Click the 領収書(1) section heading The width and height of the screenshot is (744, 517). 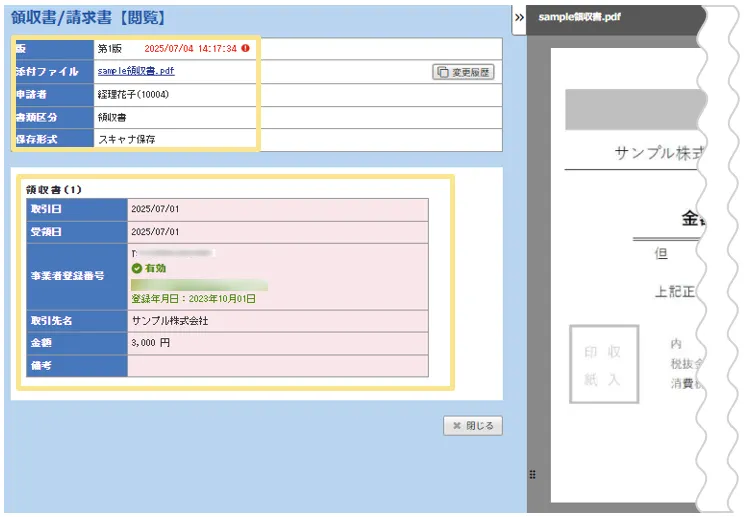pyautogui.click(x=54, y=188)
